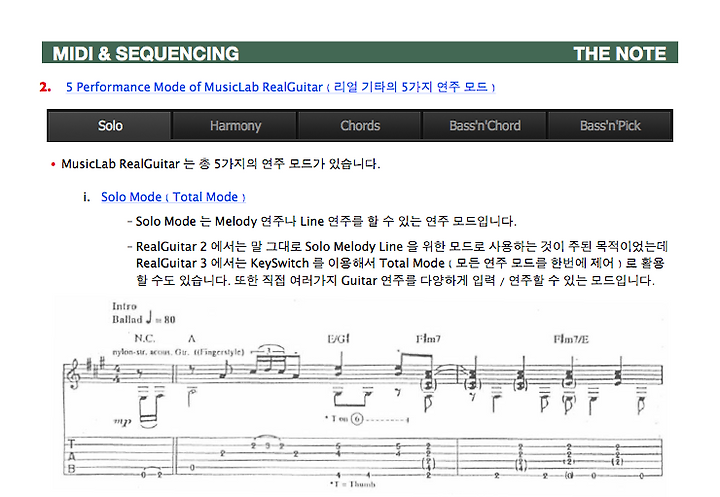Open the Chords mode tab
Viewport: 720px width, 497px height.
(360, 125)
